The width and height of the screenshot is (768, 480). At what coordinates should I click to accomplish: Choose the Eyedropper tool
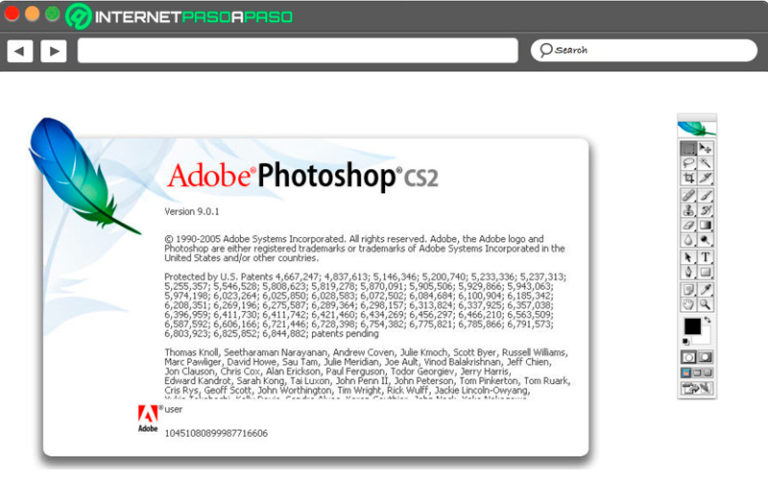pos(705,289)
